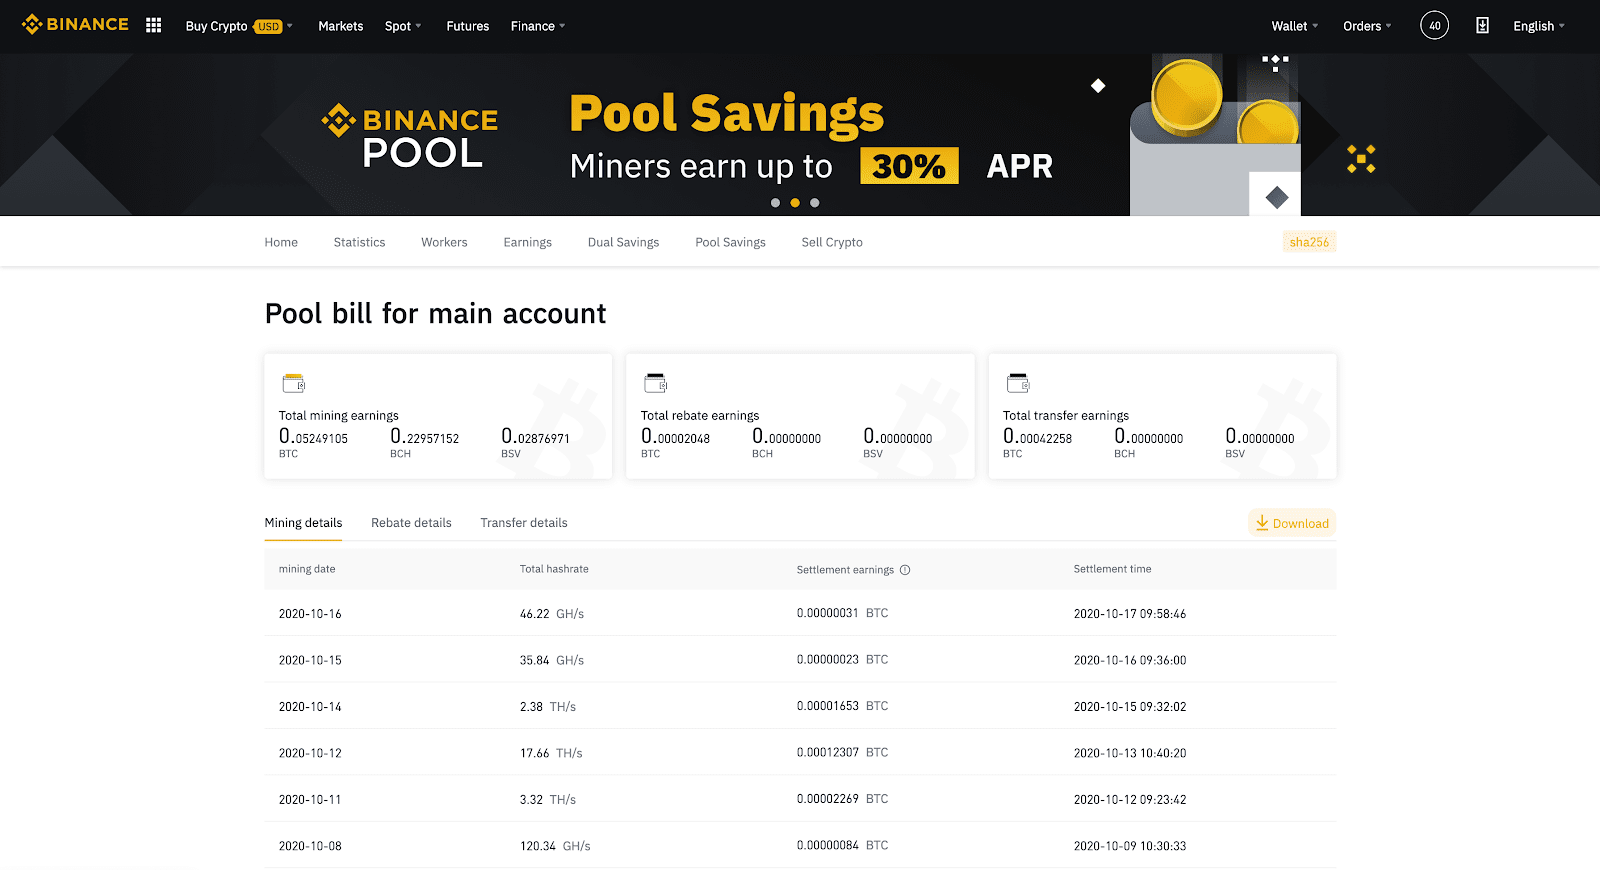The width and height of the screenshot is (1600, 870).
Task: Click the 2.38 TH/s hashrate cell
Action: (x=548, y=707)
